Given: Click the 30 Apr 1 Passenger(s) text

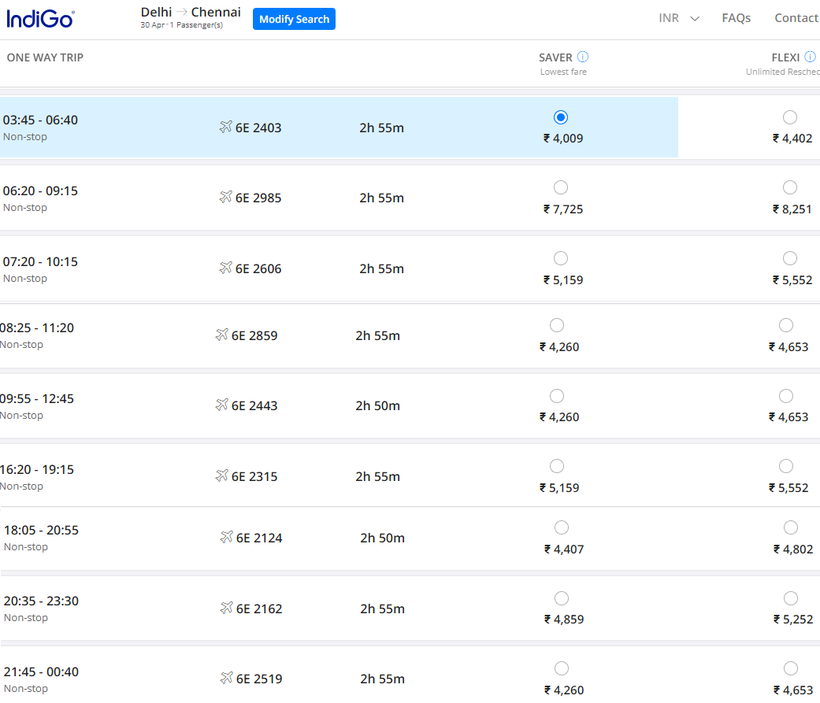Looking at the screenshot, I should [x=181, y=25].
